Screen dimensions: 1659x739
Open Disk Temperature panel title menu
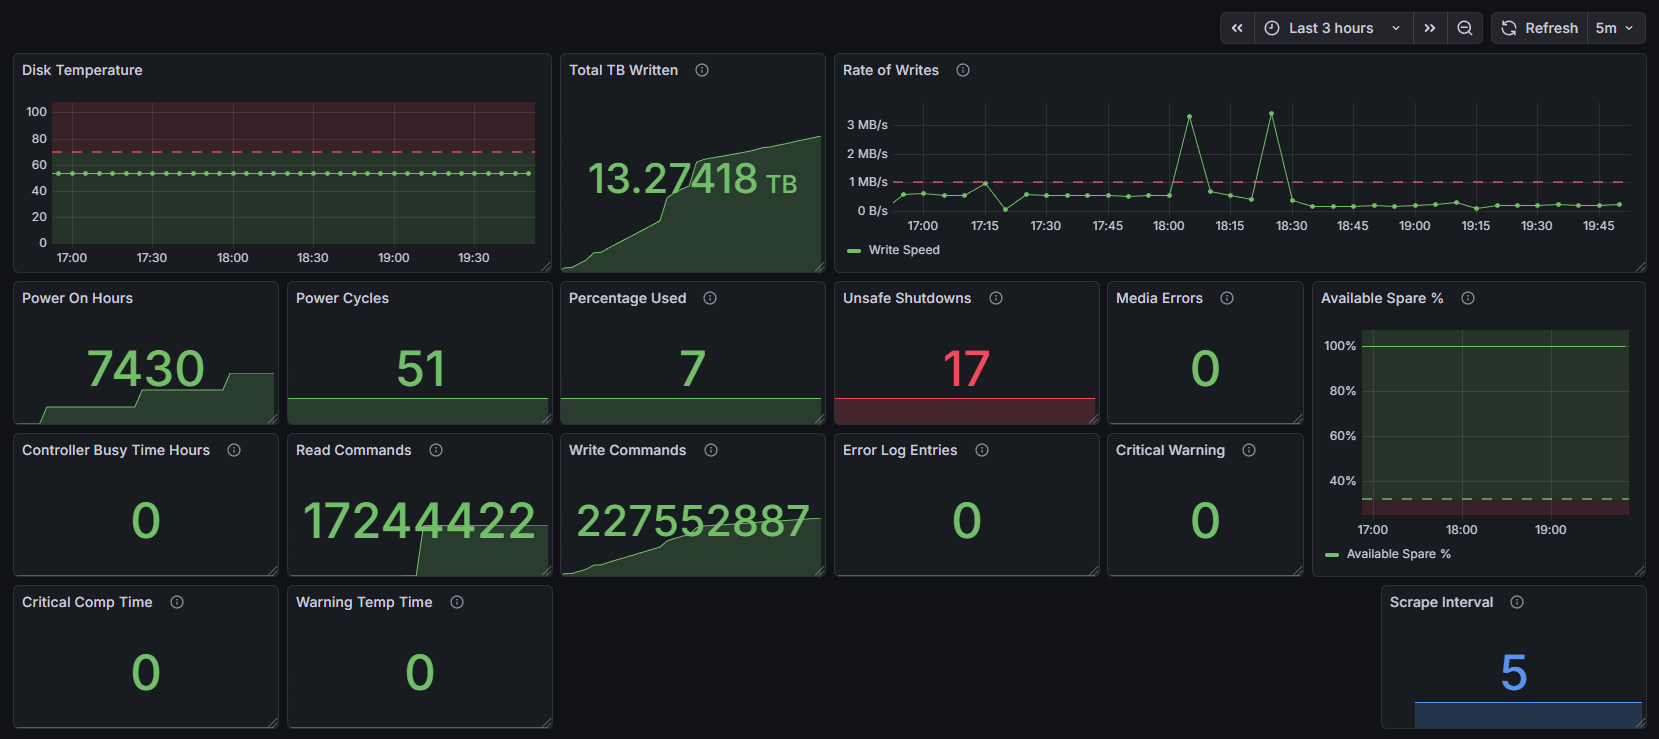82,70
